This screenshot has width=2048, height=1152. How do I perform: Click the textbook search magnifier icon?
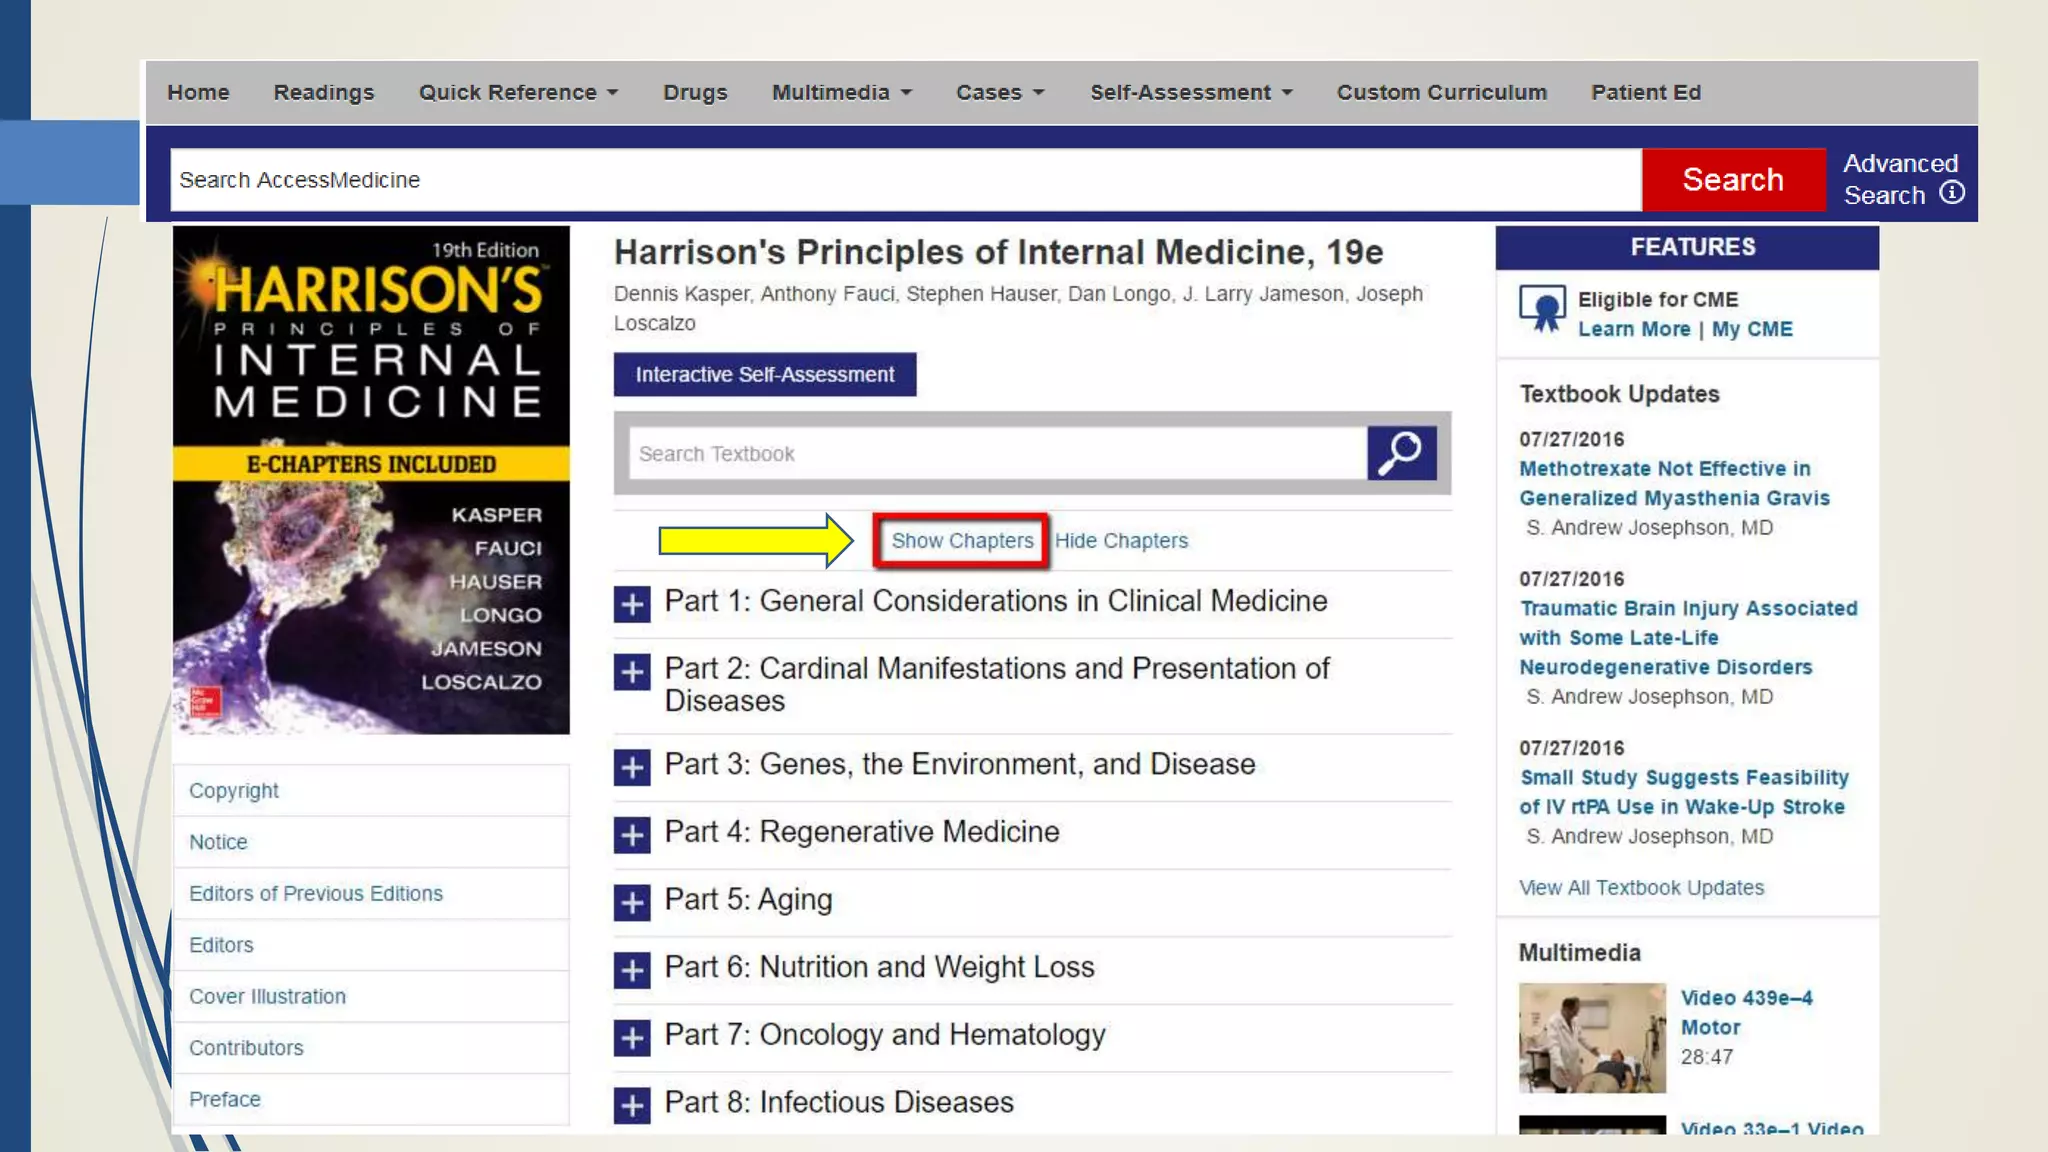[x=1401, y=453]
